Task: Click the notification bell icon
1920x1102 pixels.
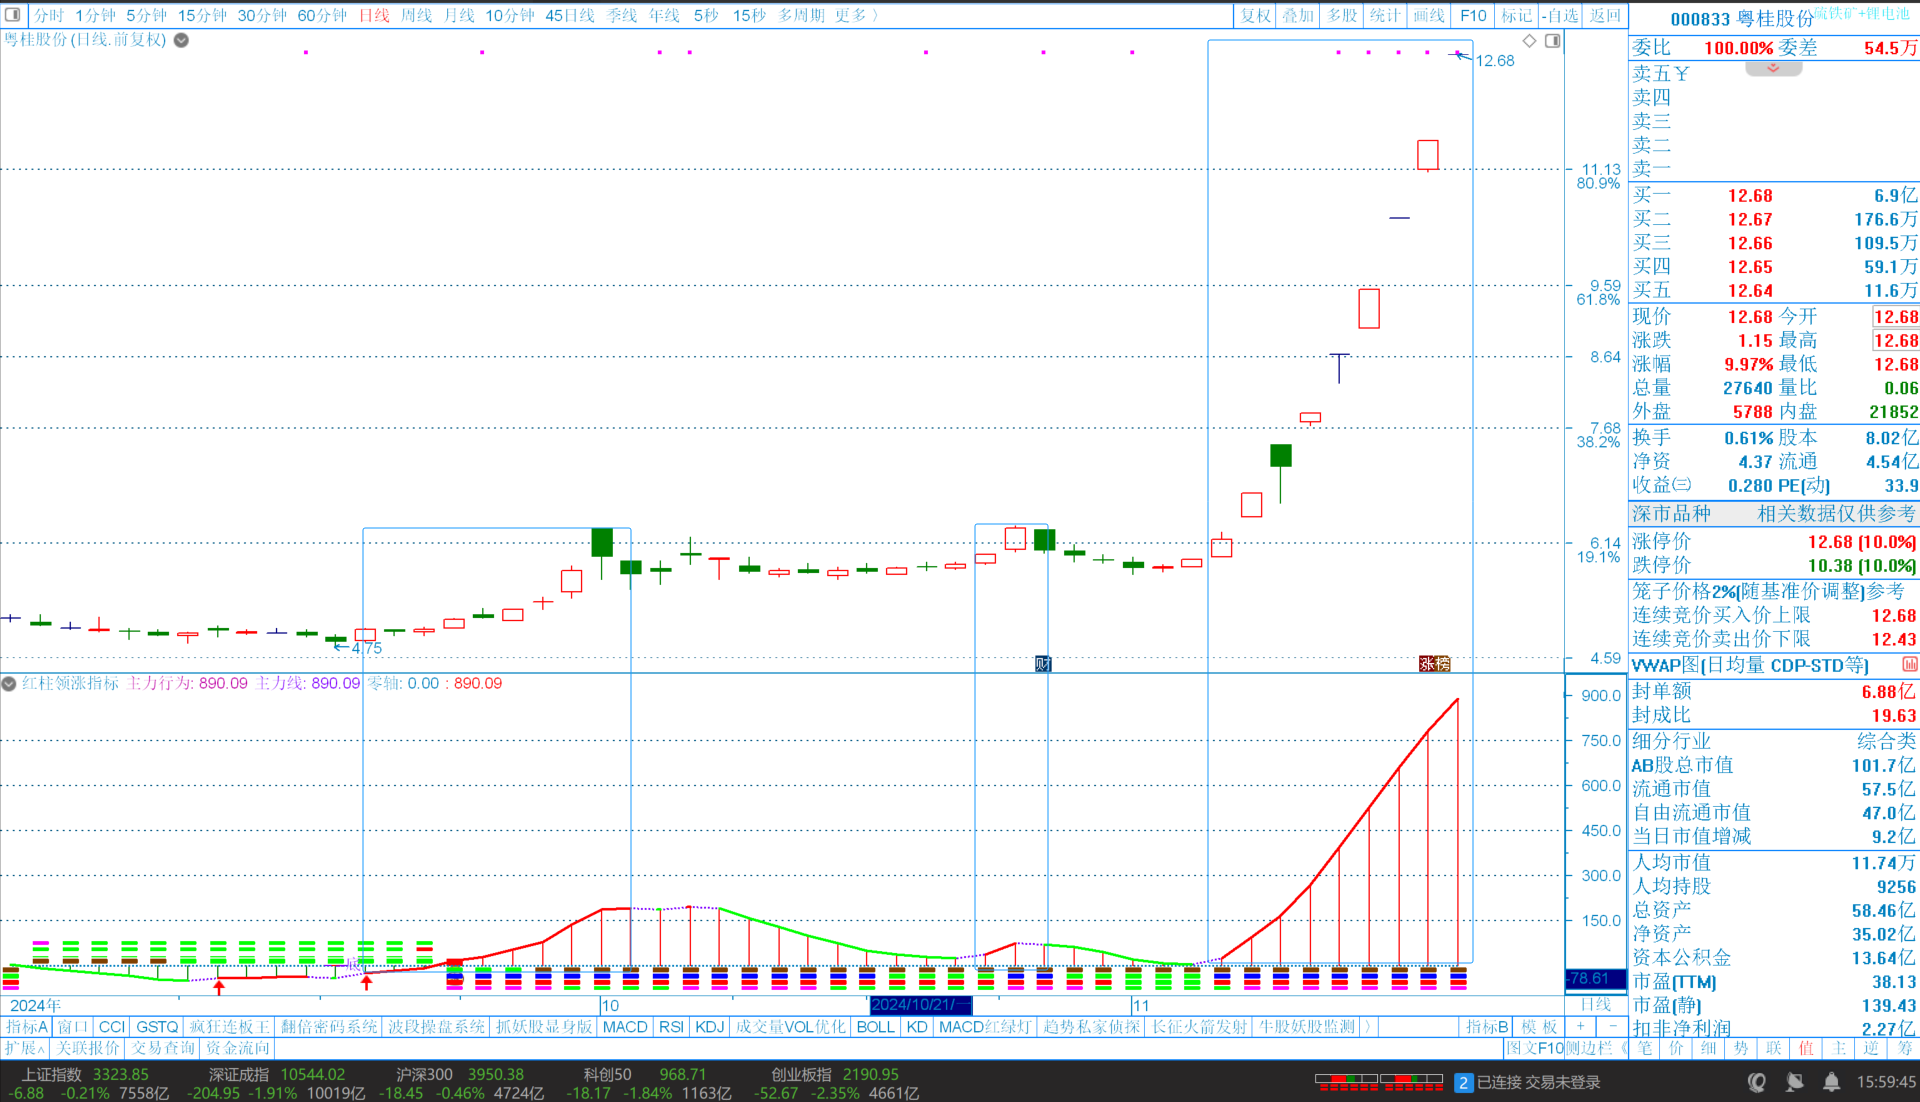Action: coord(1831,1082)
